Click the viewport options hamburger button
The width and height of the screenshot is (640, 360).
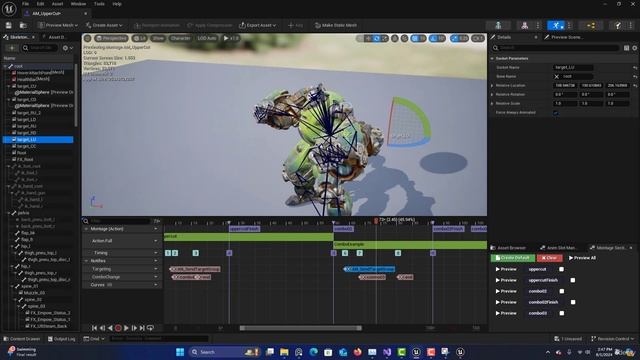click(87, 38)
